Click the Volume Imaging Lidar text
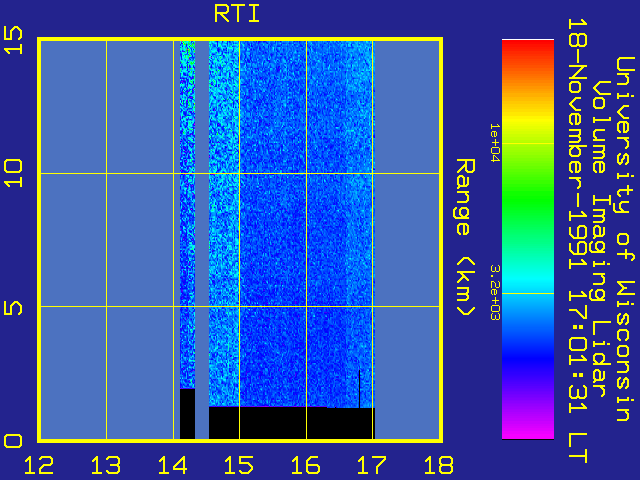The image size is (640, 480). 601,239
